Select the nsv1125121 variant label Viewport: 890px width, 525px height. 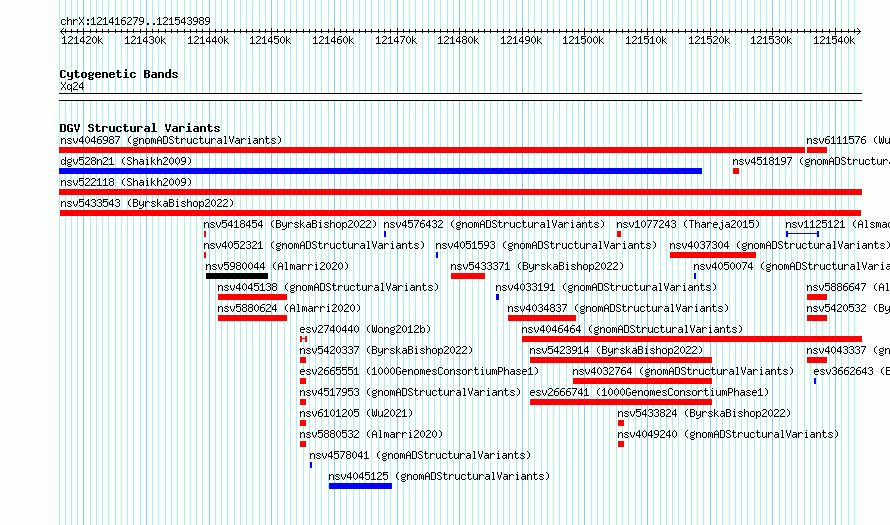[837, 224]
